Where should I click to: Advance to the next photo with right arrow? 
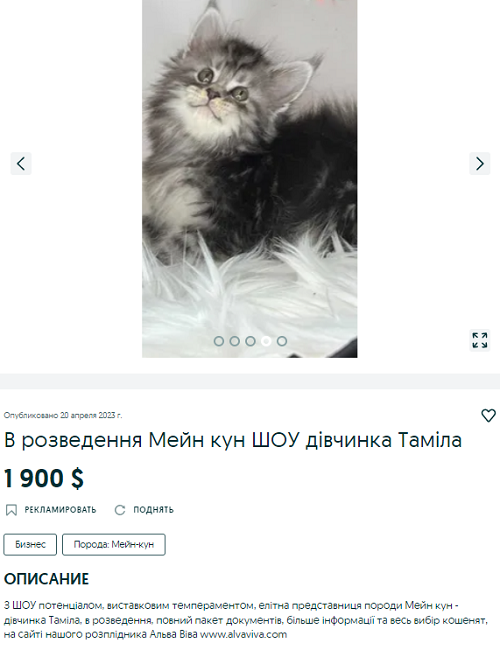(480, 163)
